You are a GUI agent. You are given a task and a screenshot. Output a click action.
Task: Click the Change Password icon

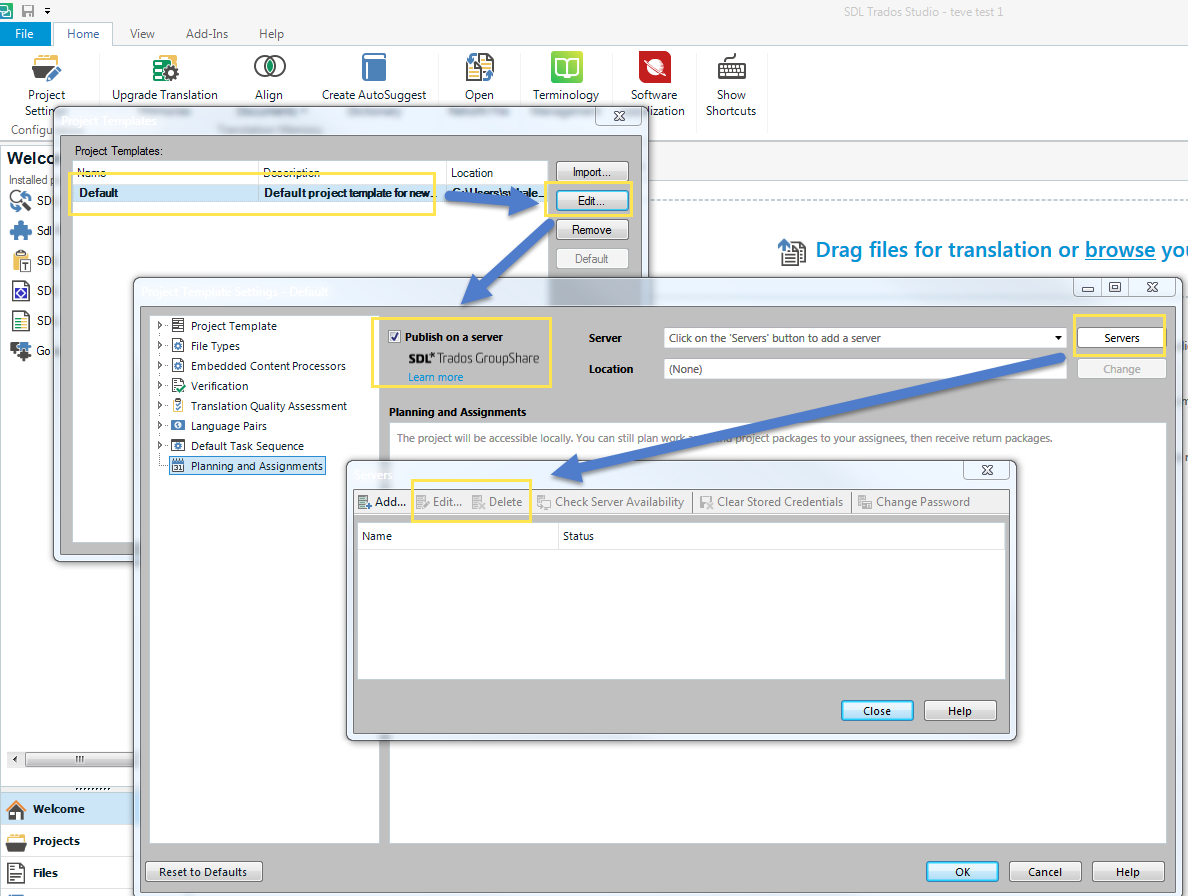(864, 501)
